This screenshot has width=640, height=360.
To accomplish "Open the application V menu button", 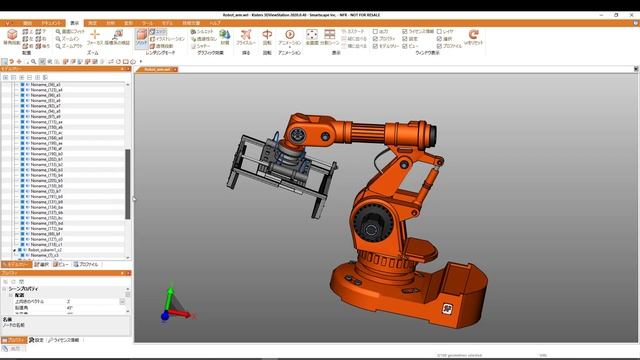I will click(8, 23).
